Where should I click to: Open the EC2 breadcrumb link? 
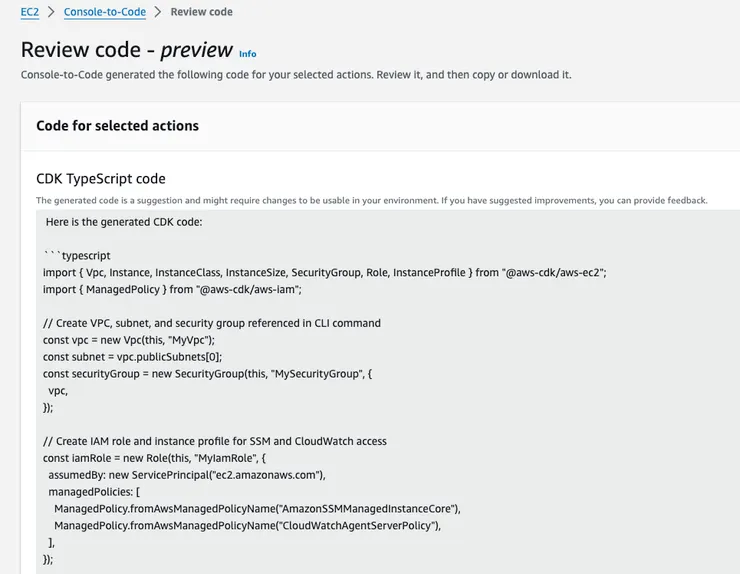(x=29, y=12)
